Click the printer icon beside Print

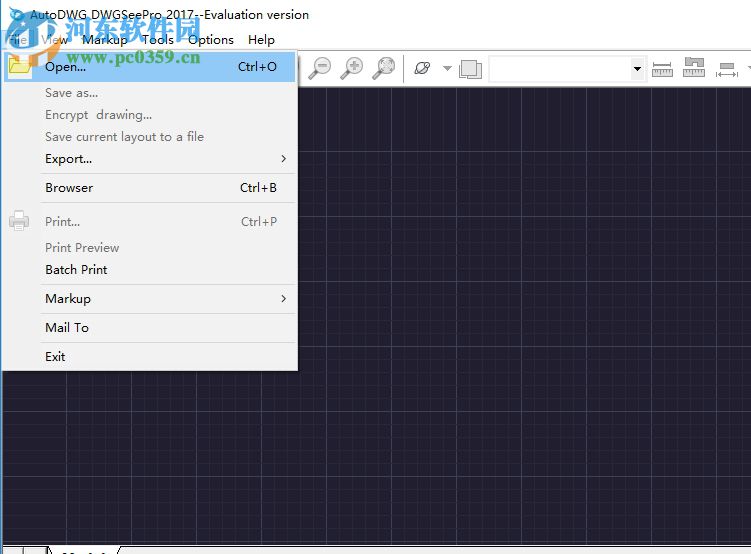(x=19, y=221)
